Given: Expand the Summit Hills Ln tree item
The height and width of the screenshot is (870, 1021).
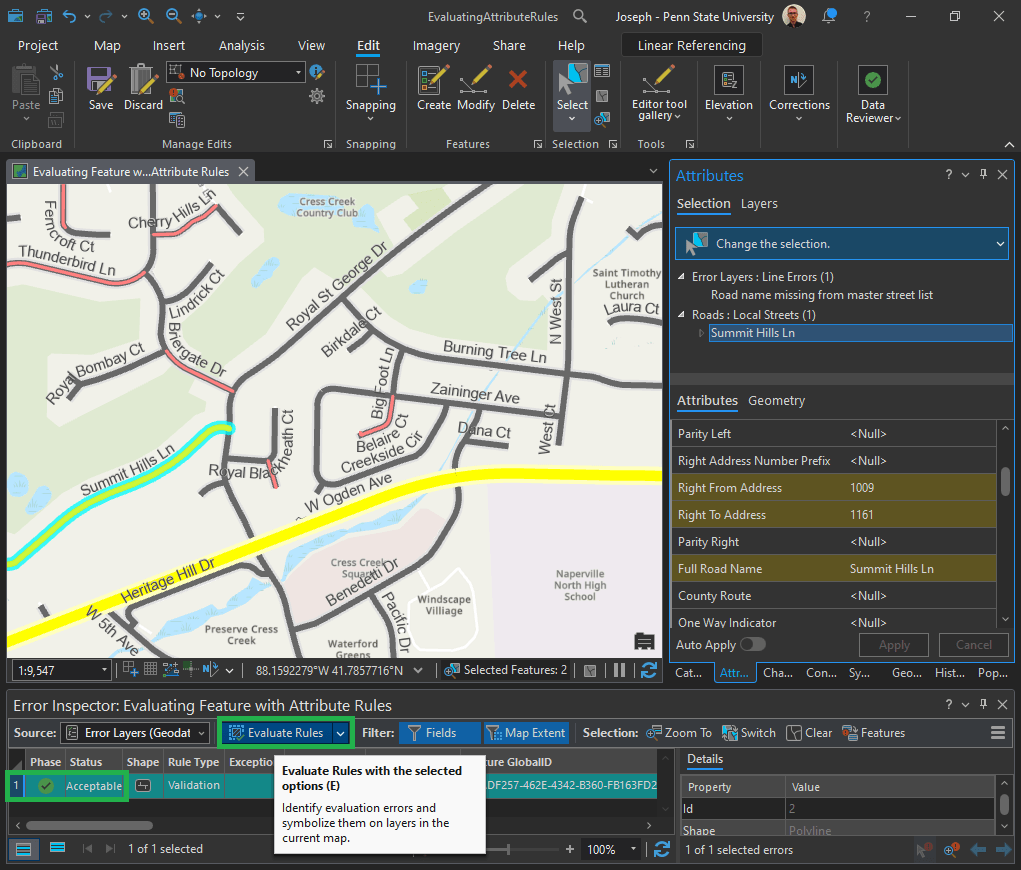Looking at the screenshot, I should (x=701, y=333).
